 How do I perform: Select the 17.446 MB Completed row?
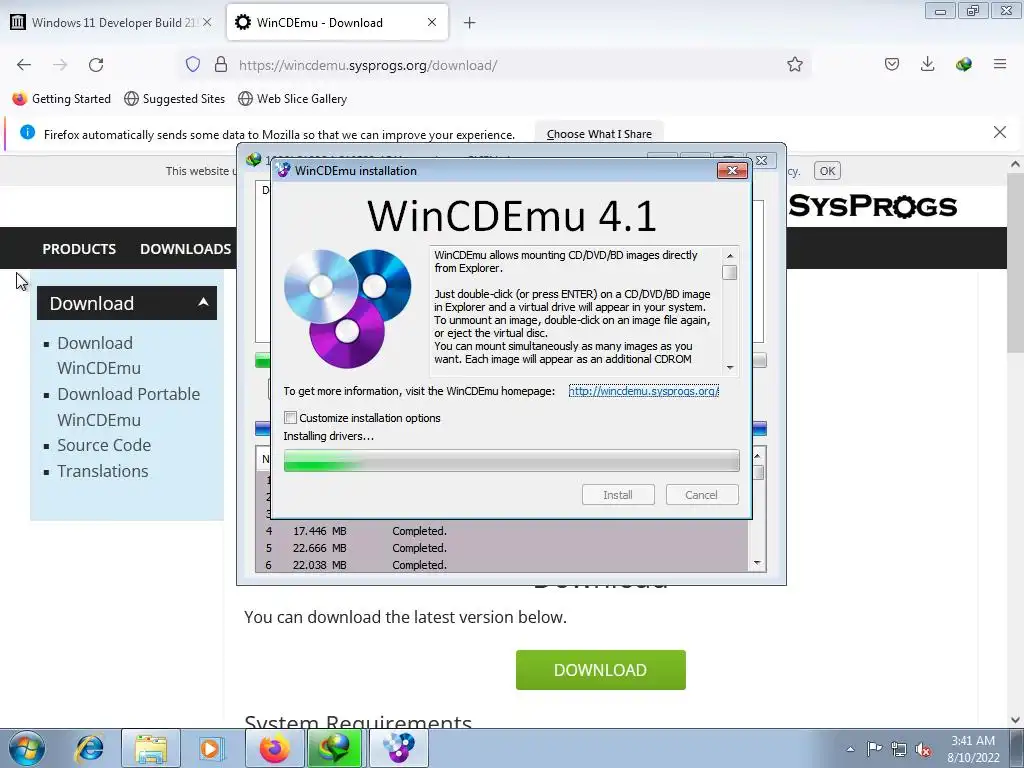[503, 531]
